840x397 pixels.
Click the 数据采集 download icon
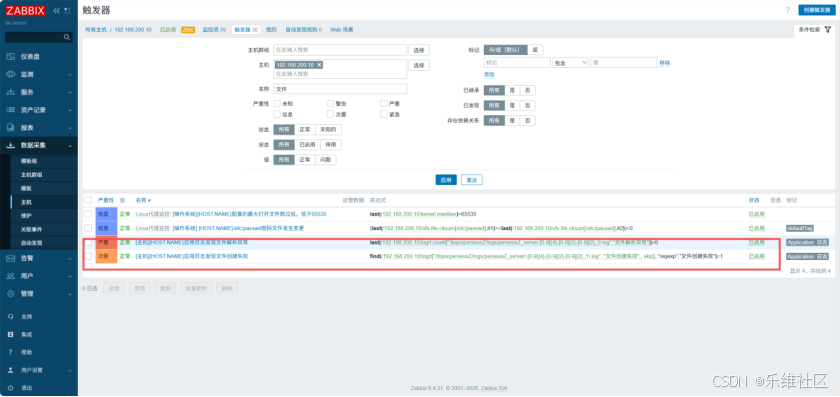click(10, 145)
